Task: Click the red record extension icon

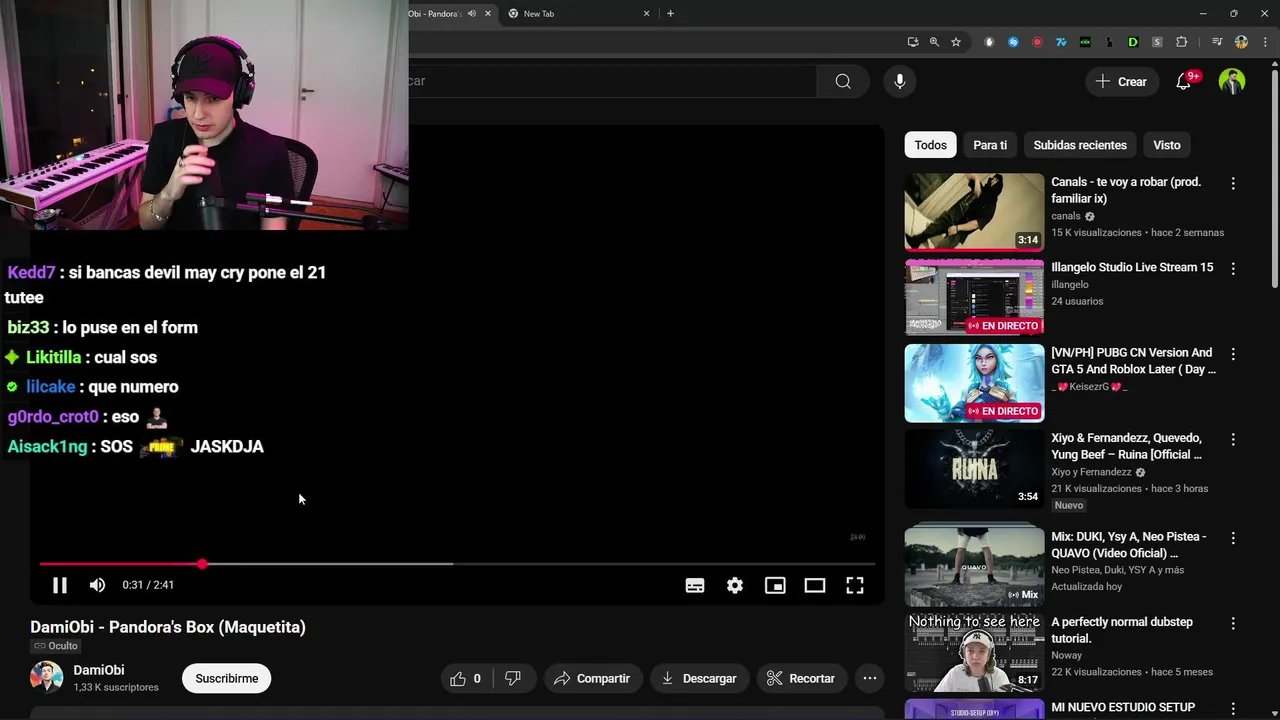Action: click(1037, 42)
